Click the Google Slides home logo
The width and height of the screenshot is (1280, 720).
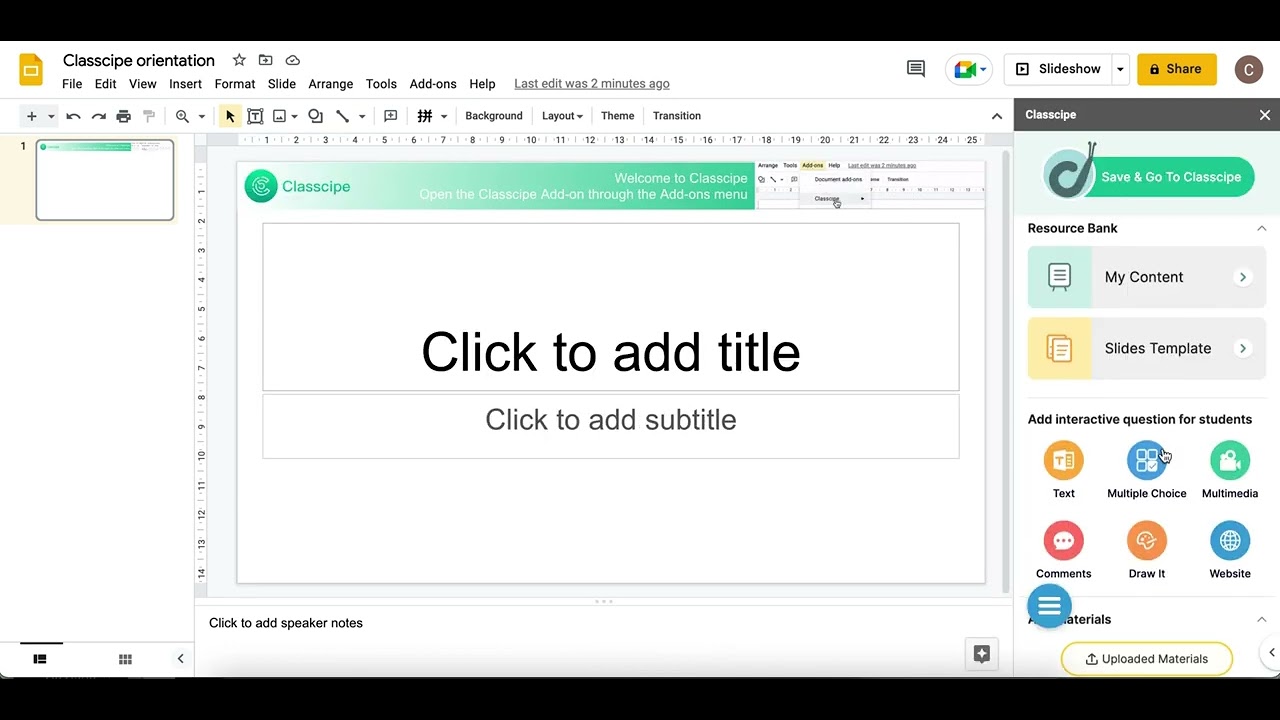pyautogui.click(x=31, y=69)
